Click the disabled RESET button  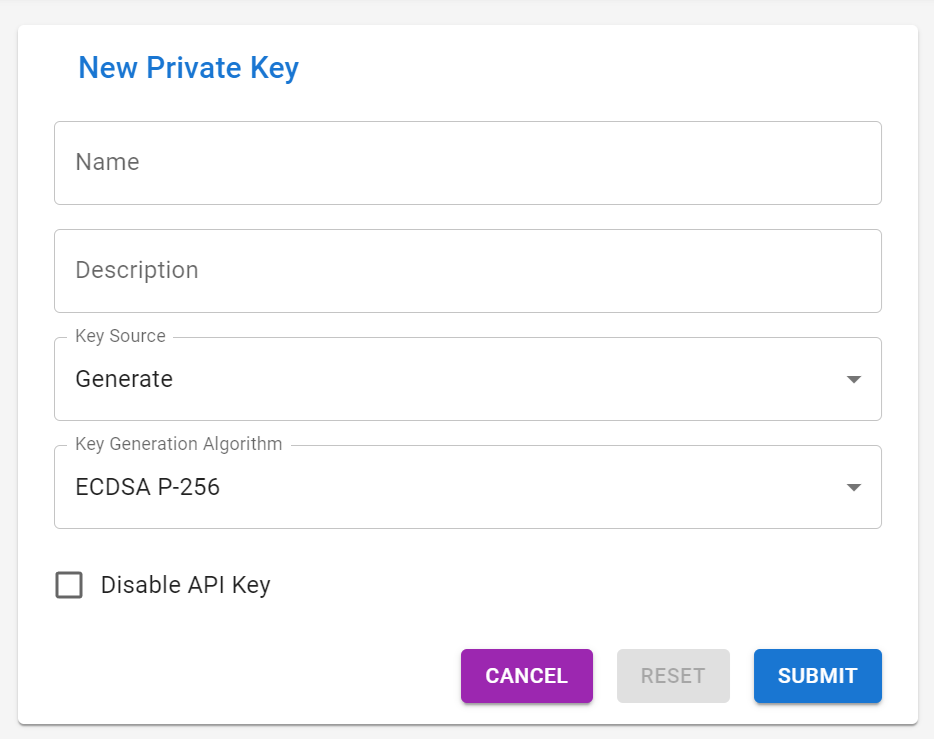673,676
